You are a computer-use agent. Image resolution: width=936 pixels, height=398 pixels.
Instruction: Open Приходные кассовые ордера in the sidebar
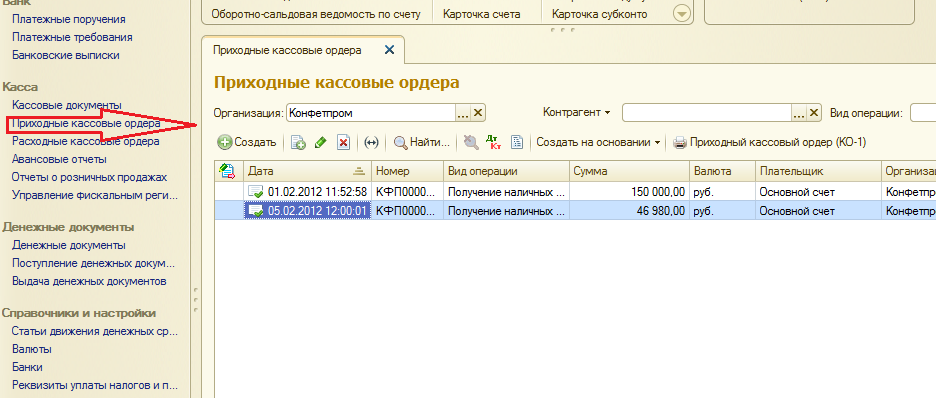tap(86, 124)
